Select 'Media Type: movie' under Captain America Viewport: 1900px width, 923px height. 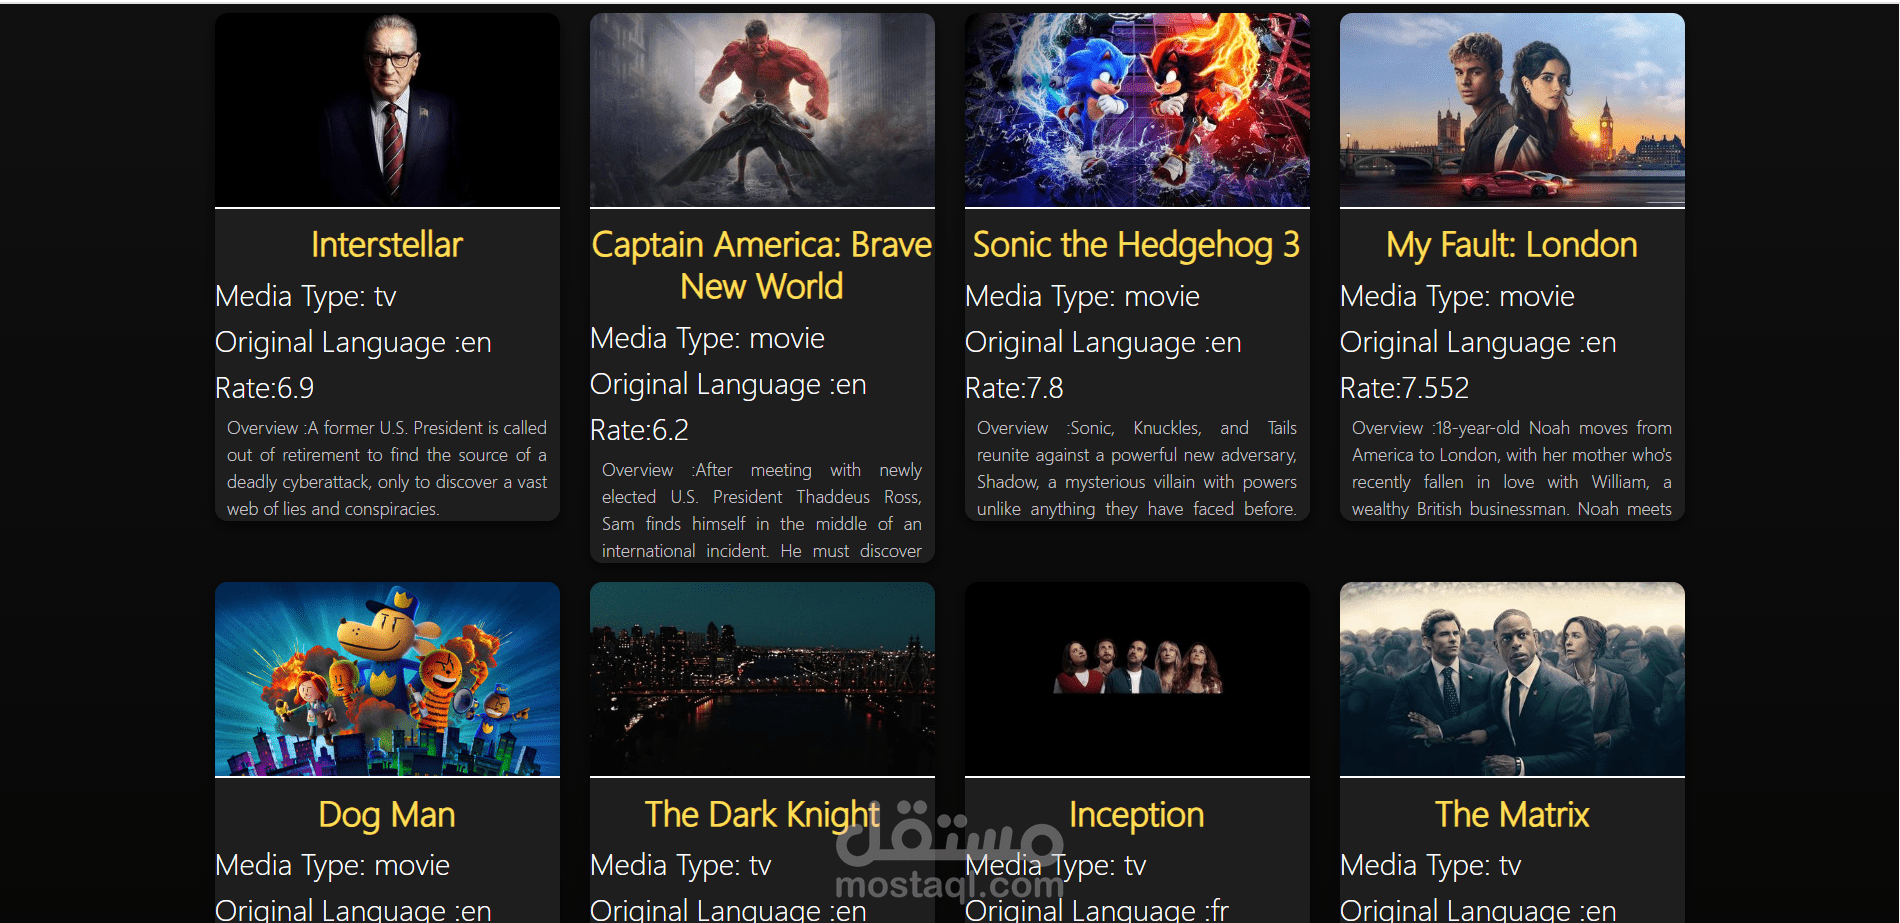(707, 339)
